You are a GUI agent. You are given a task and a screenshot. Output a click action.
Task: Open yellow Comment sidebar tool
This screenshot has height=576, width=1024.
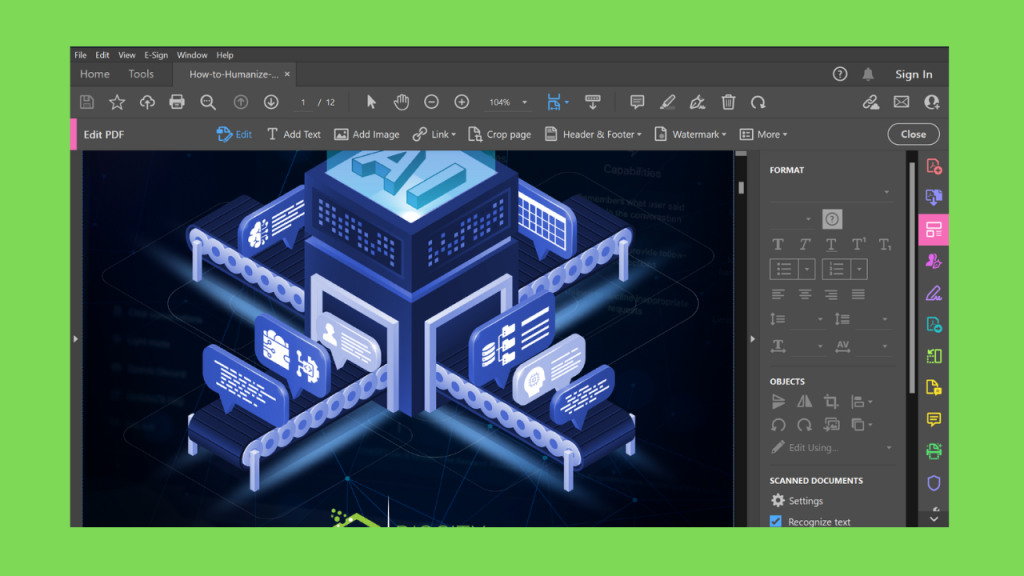click(x=934, y=419)
